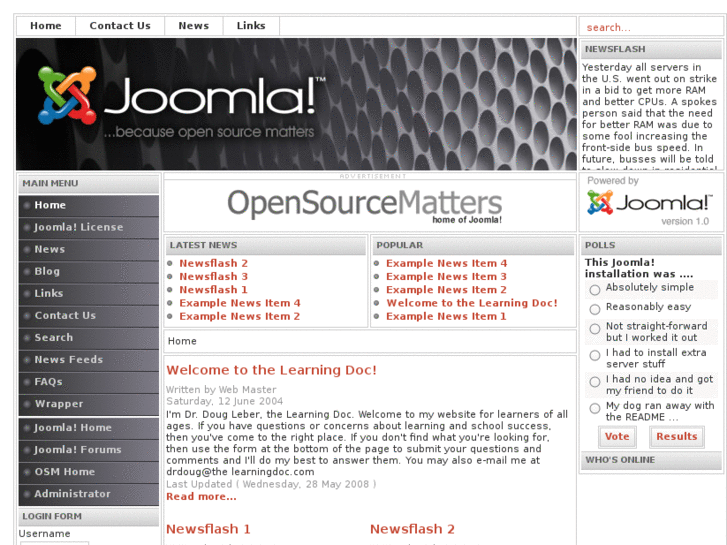Open Newsflash 2 in Latest News

(x=214, y=263)
